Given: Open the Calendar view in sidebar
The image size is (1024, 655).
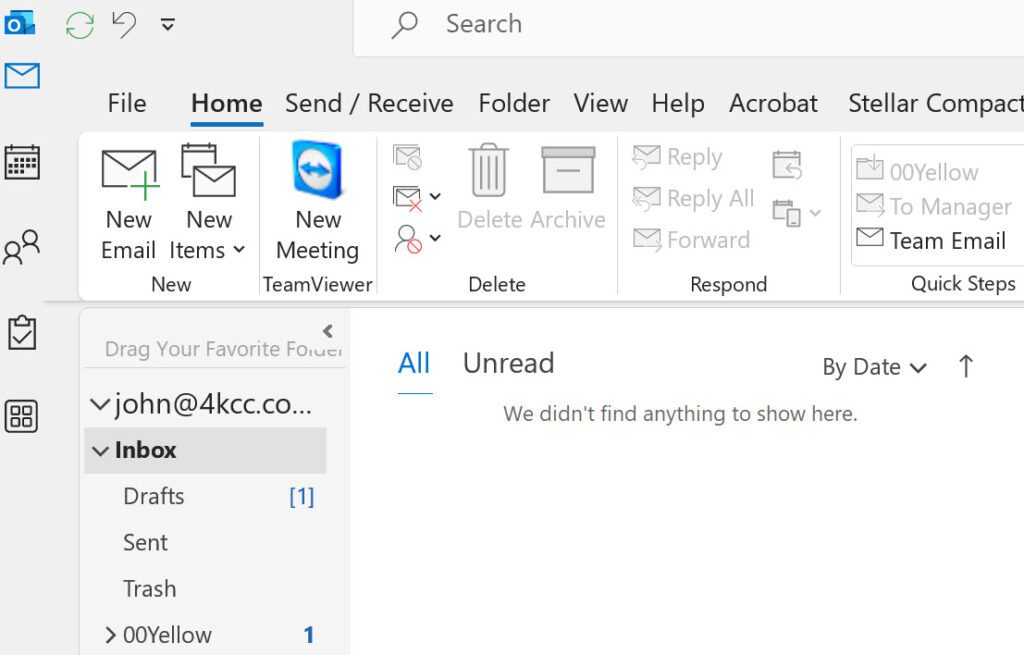Looking at the screenshot, I should pyautogui.click(x=22, y=162).
